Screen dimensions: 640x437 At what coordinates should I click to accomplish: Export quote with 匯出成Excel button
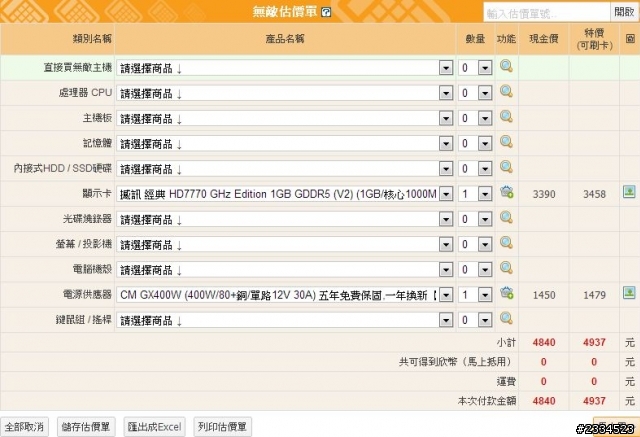pyautogui.click(x=155, y=427)
